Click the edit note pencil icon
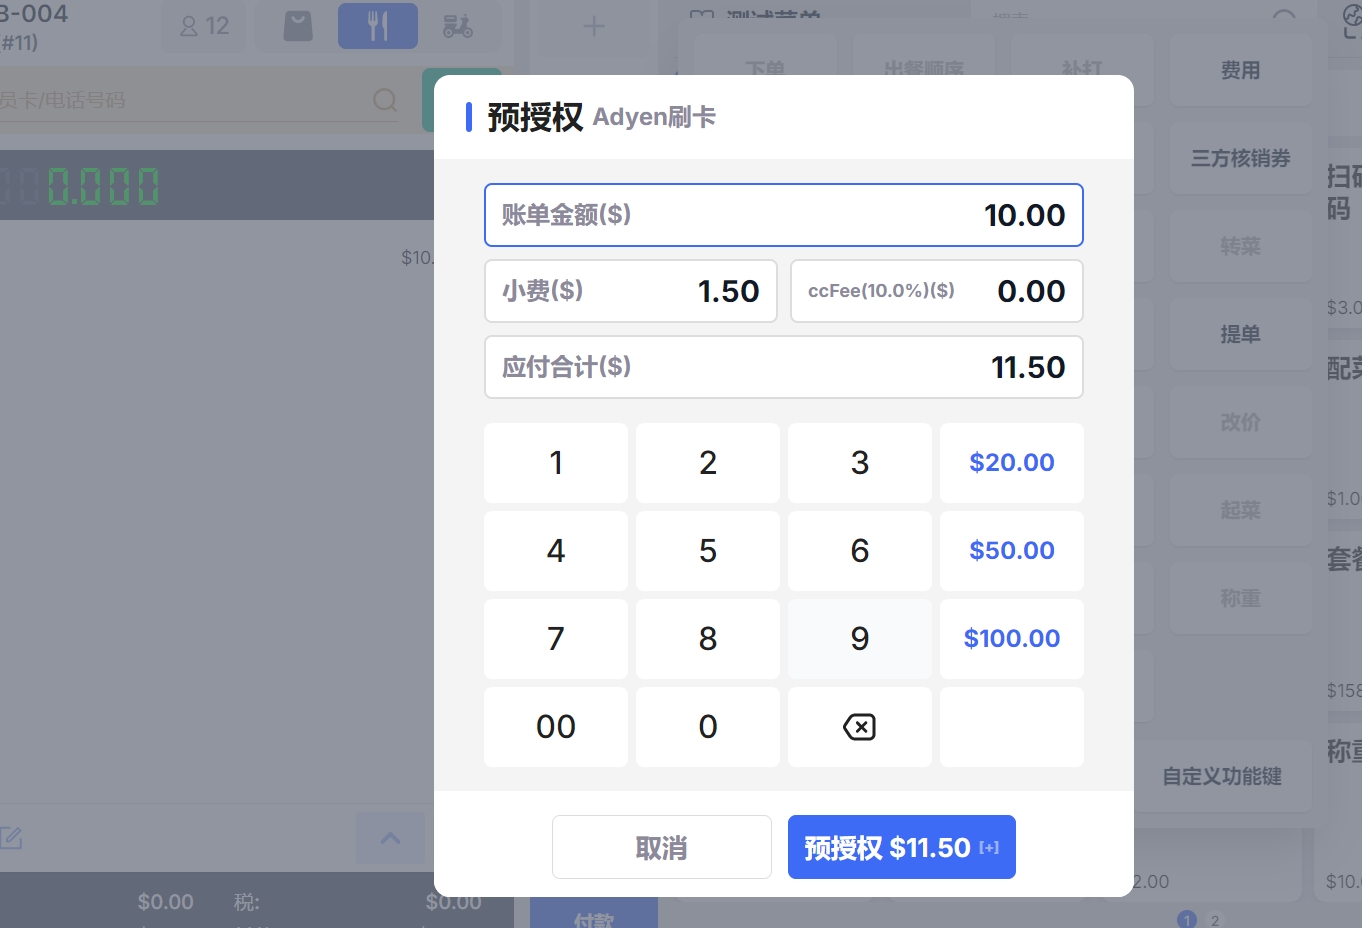This screenshot has width=1362, height=928. (x=12, y=838)
